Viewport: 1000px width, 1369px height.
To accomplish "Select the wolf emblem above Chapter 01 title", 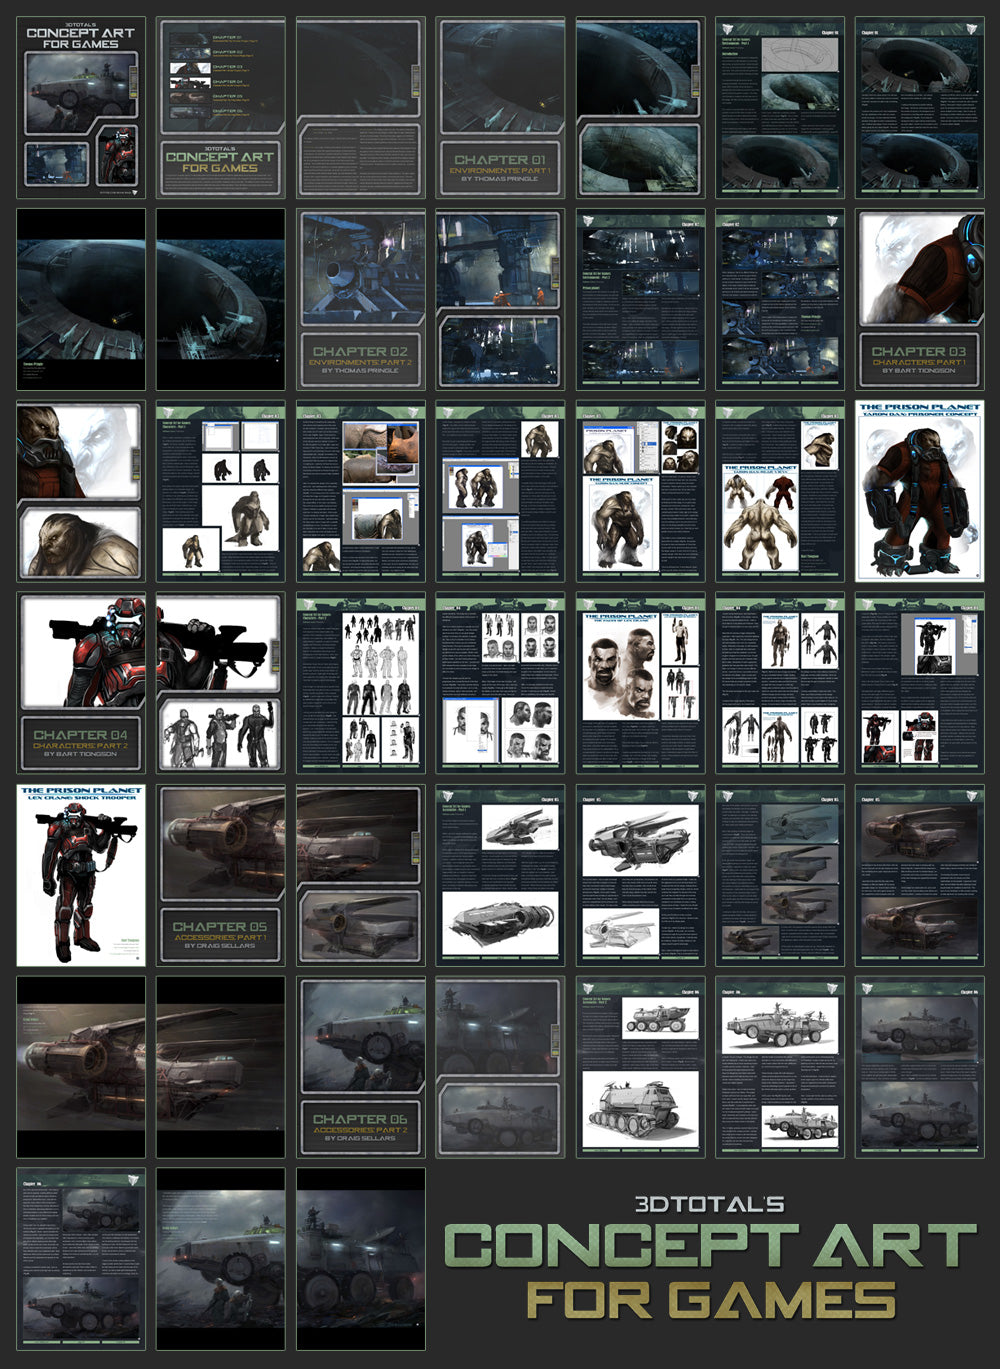I will click(x=727, y=28).
